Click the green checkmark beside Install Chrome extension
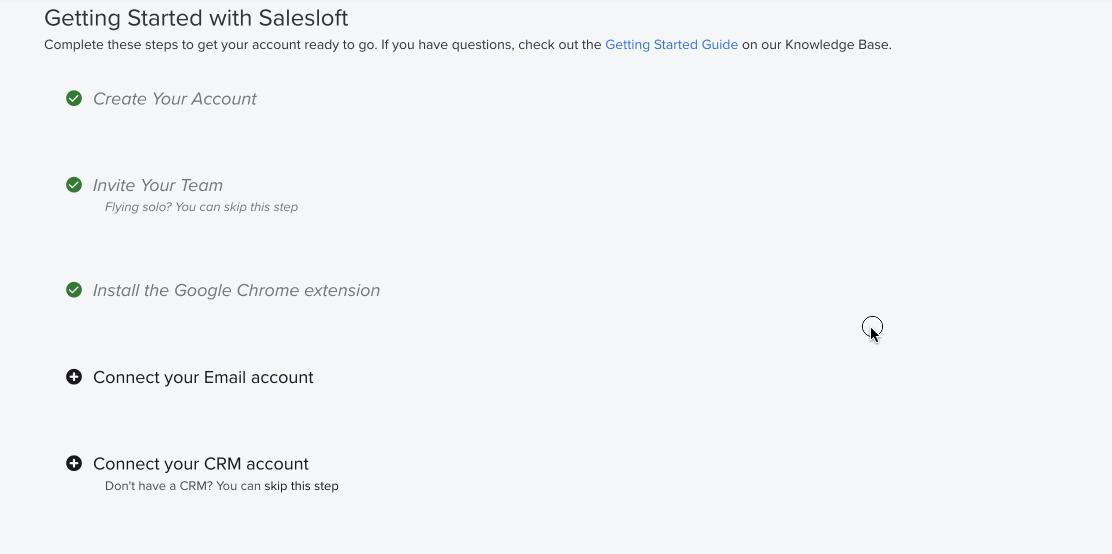The image size is (1112, 554). coord(74,290)
